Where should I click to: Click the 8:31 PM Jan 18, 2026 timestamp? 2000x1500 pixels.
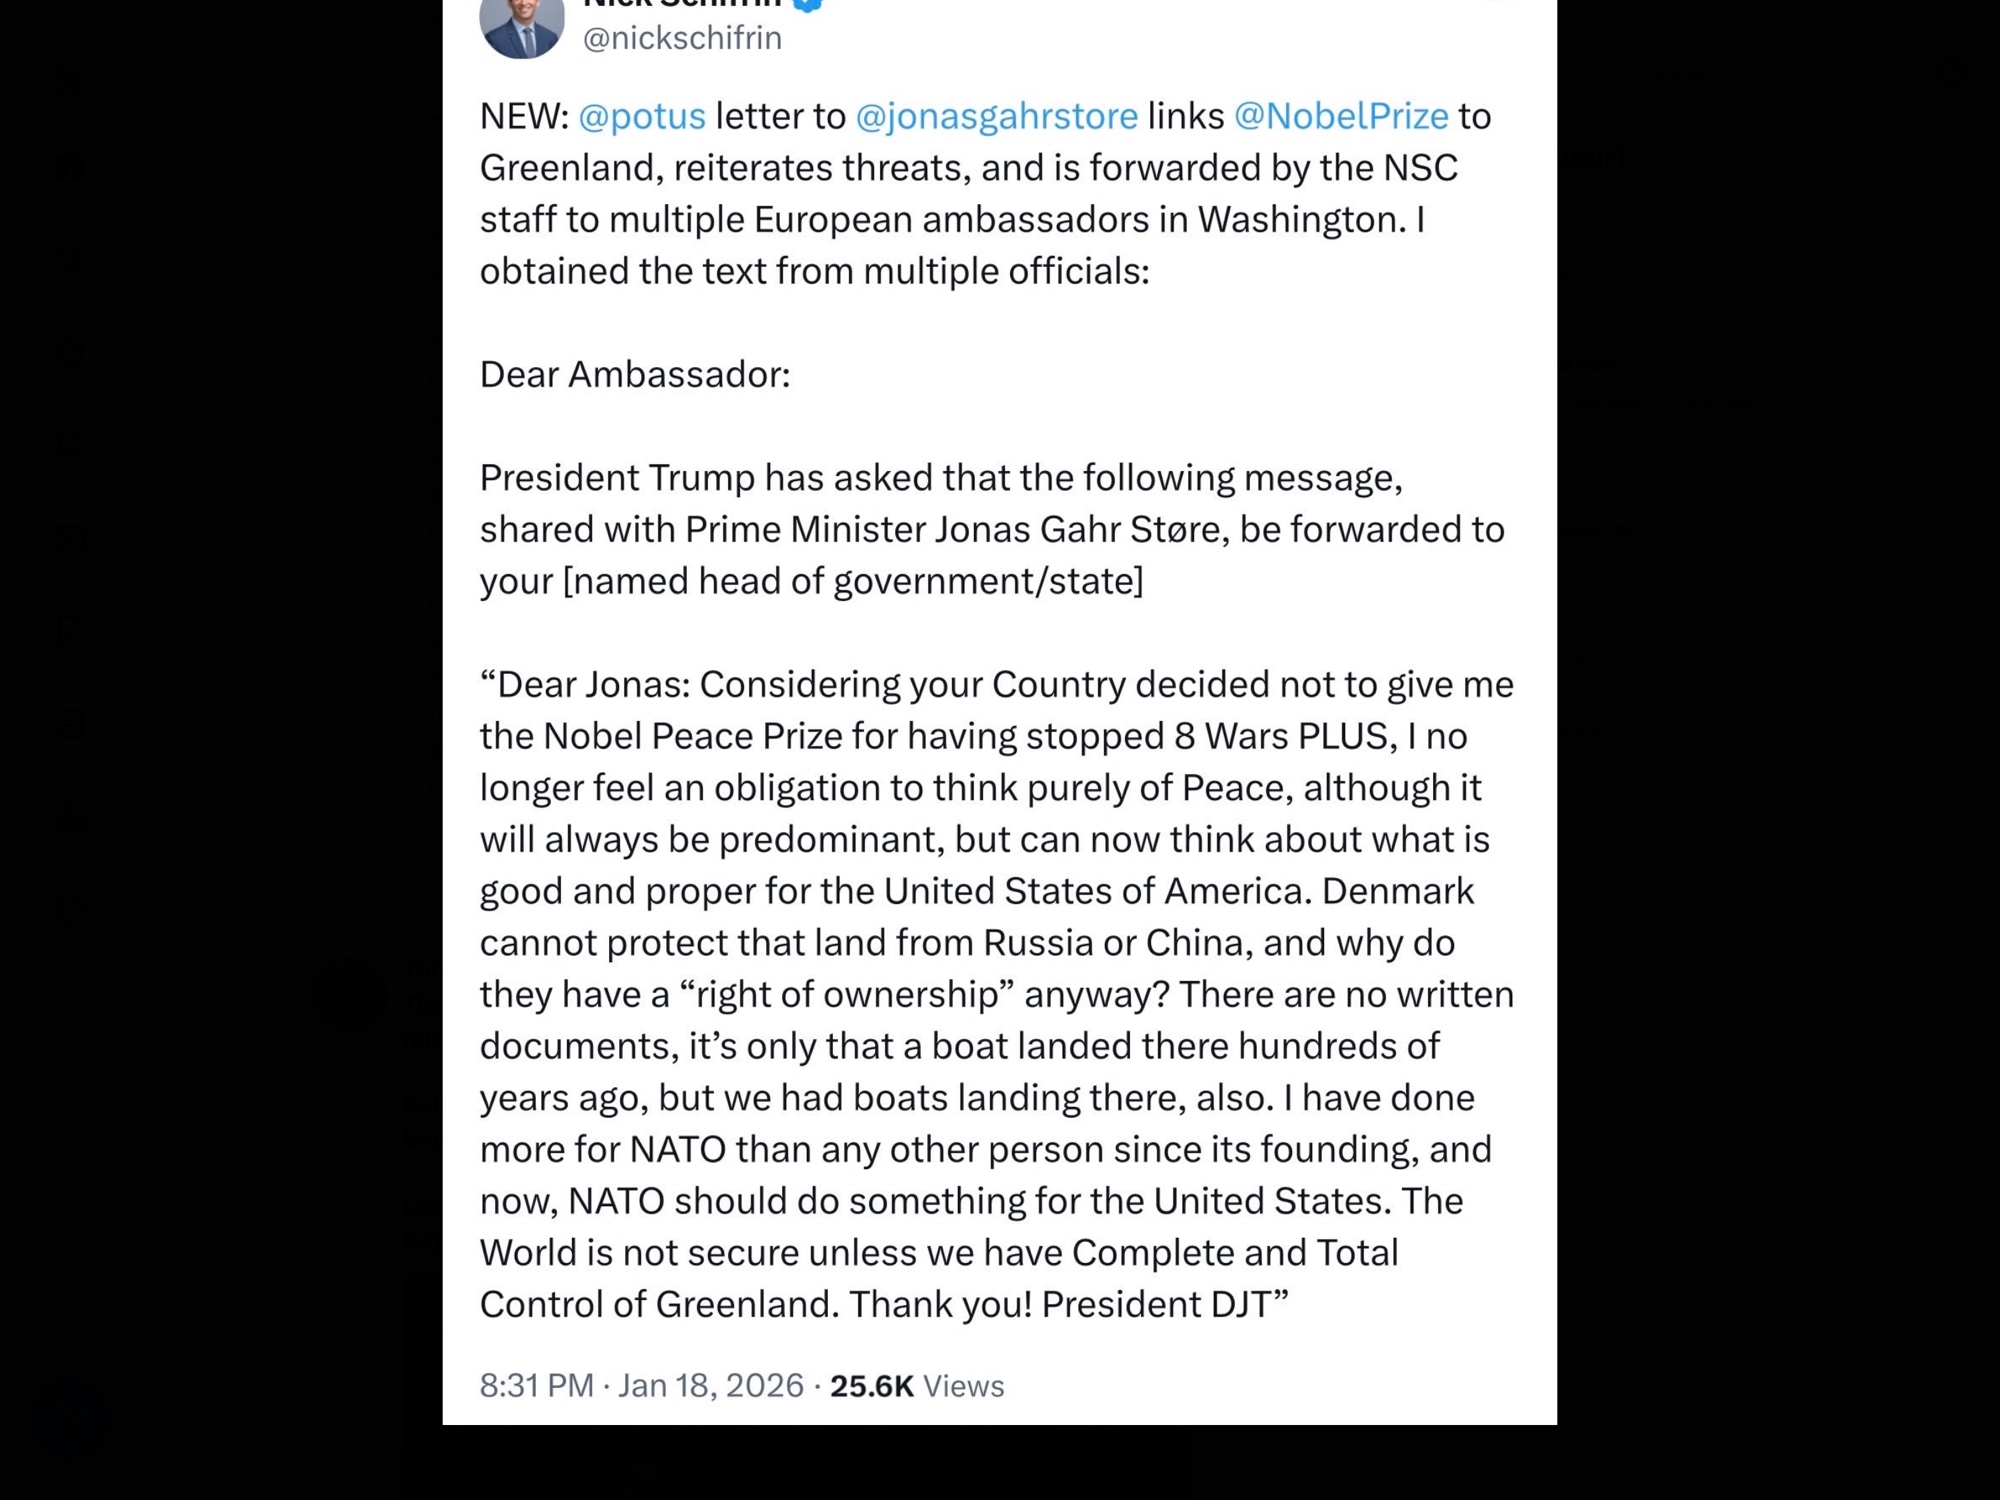point(641,1385)
